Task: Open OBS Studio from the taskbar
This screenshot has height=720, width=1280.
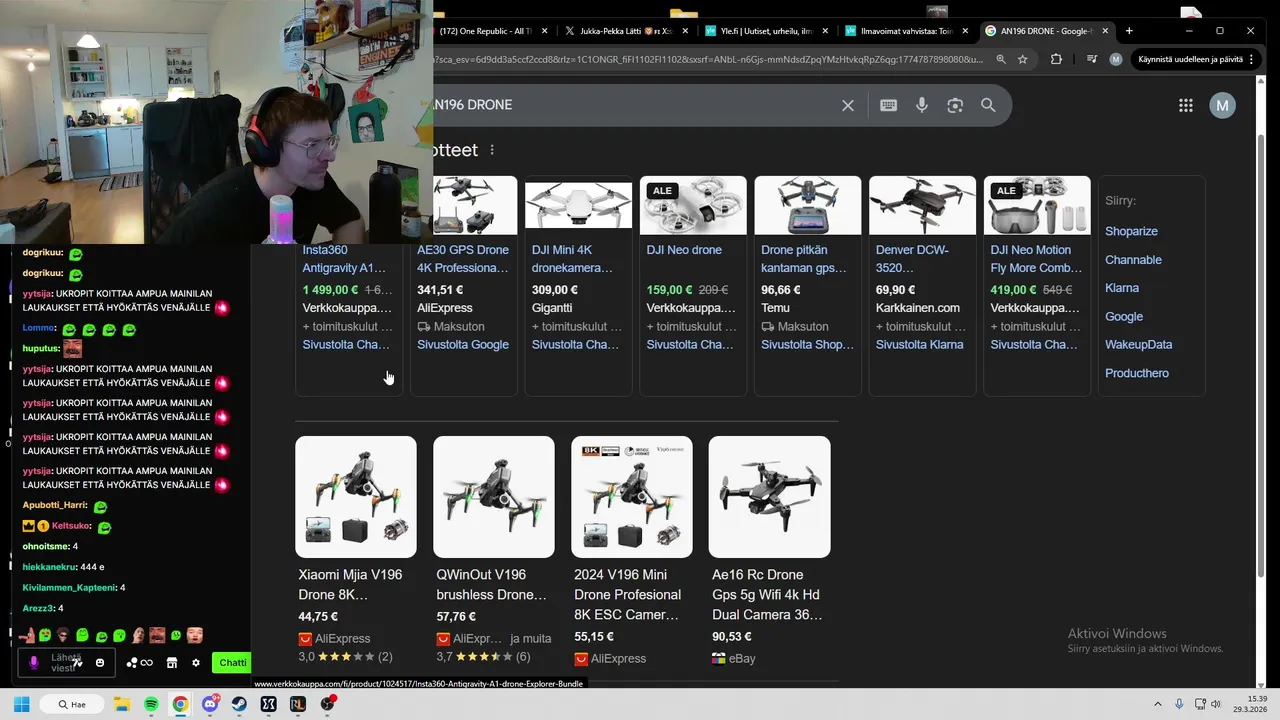Action: point(328,704)
